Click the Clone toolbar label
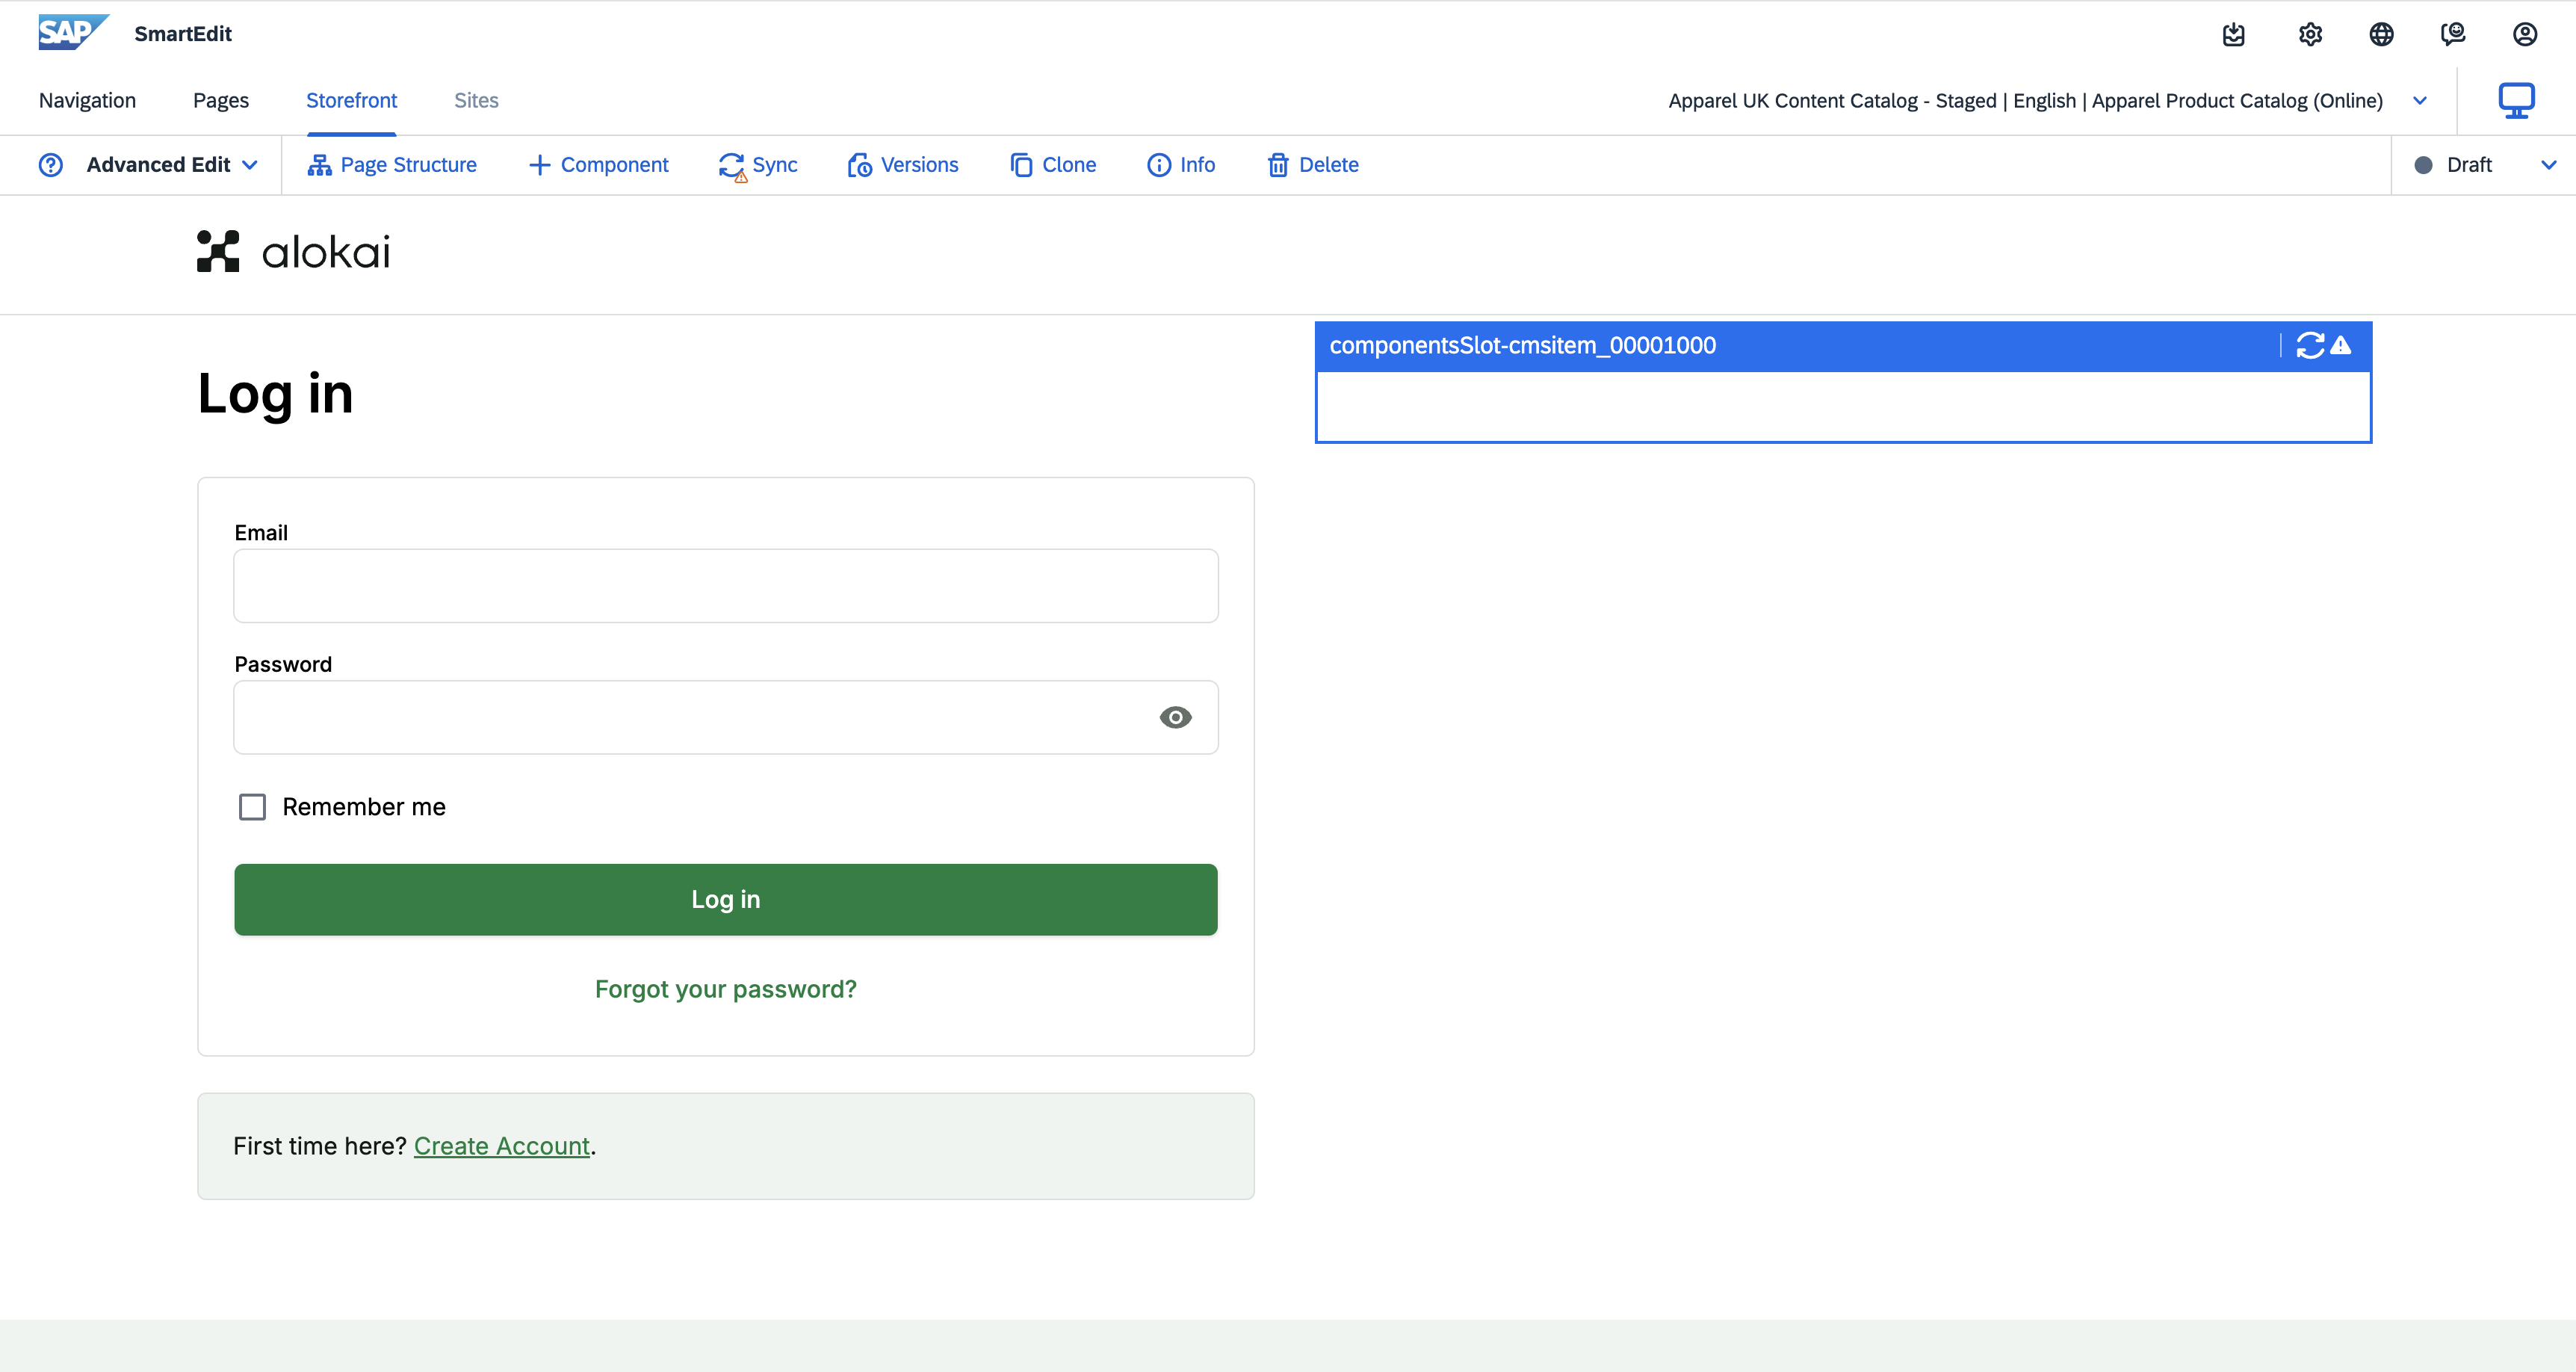2576x1372 pixels. click(x=1069, y=165)
